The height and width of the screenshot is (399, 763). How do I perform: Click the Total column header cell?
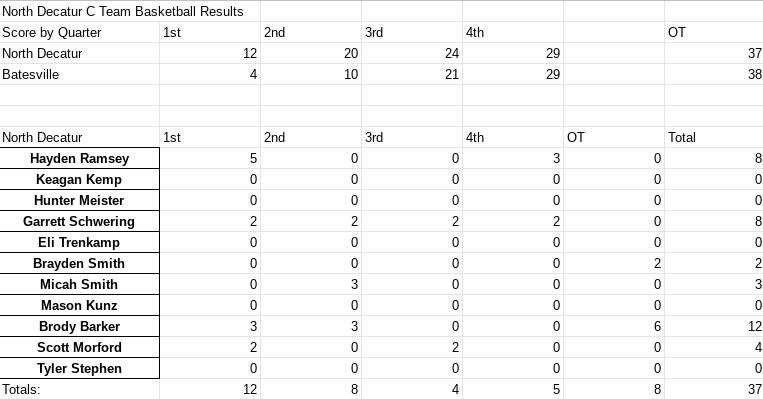point(714,137)
